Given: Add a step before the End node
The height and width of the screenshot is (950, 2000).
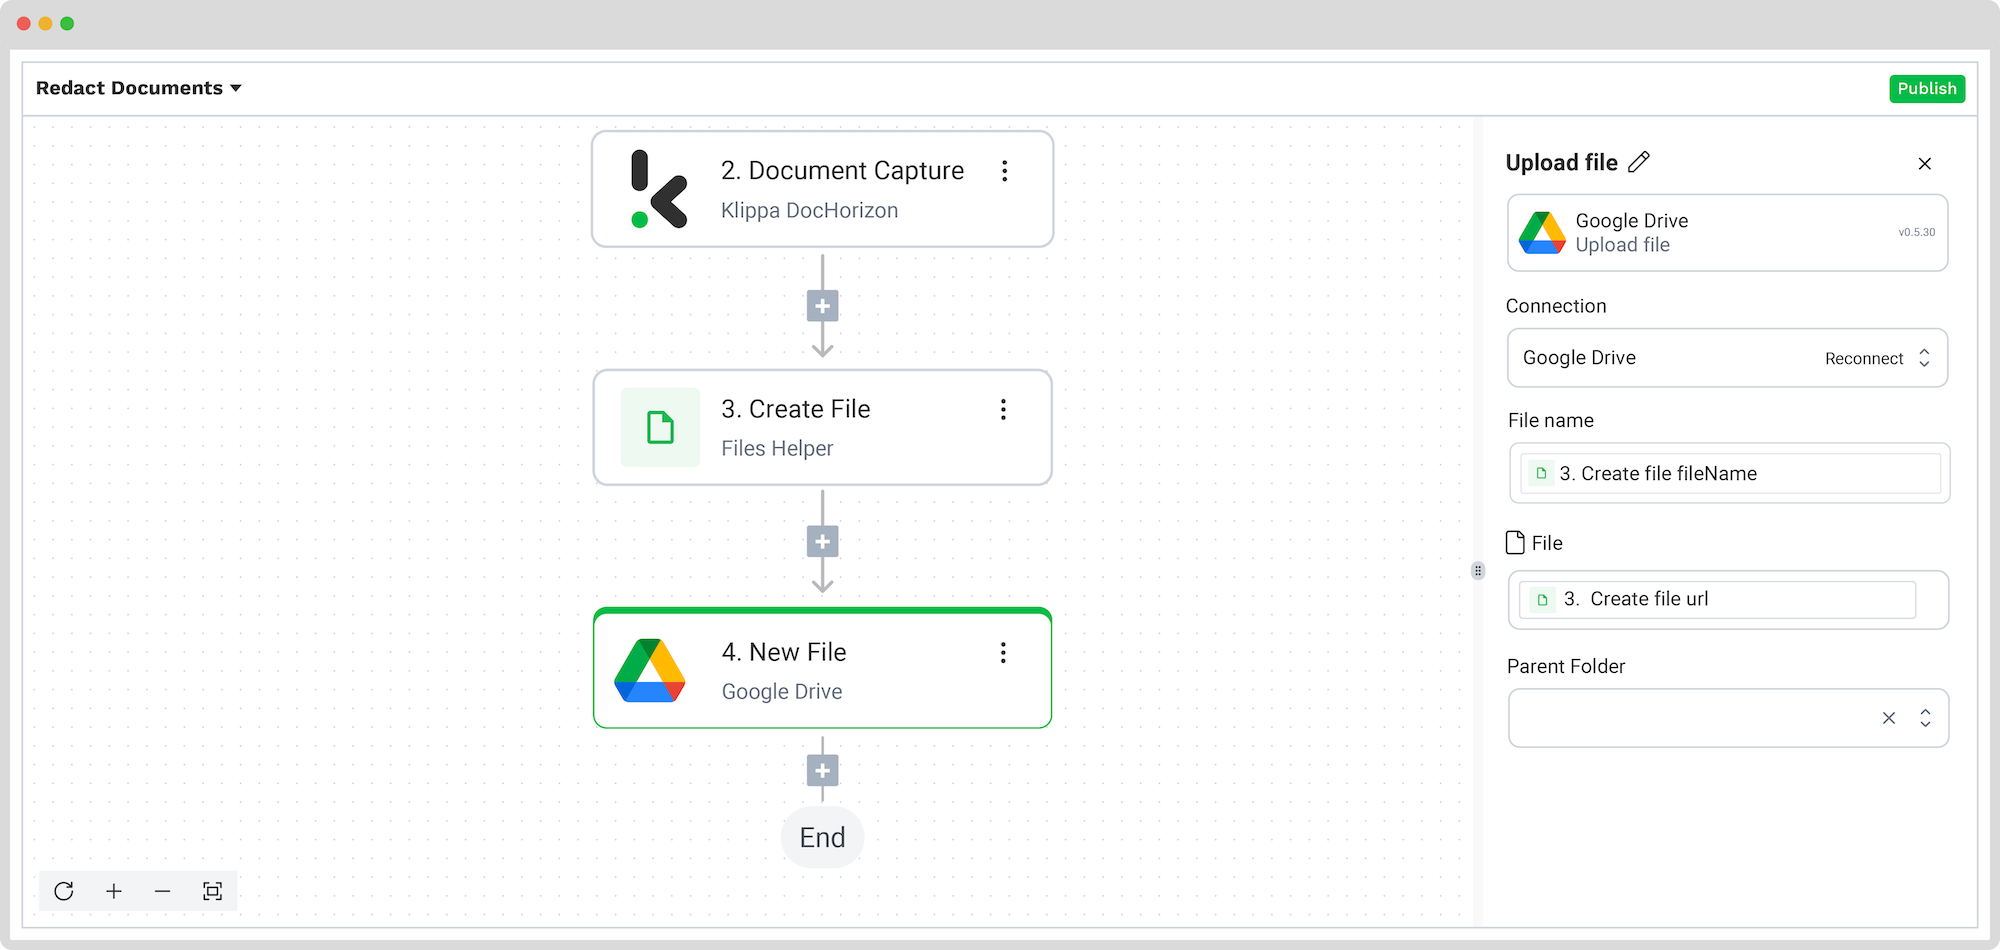Looking at the screenshot, I should (822, 771).
